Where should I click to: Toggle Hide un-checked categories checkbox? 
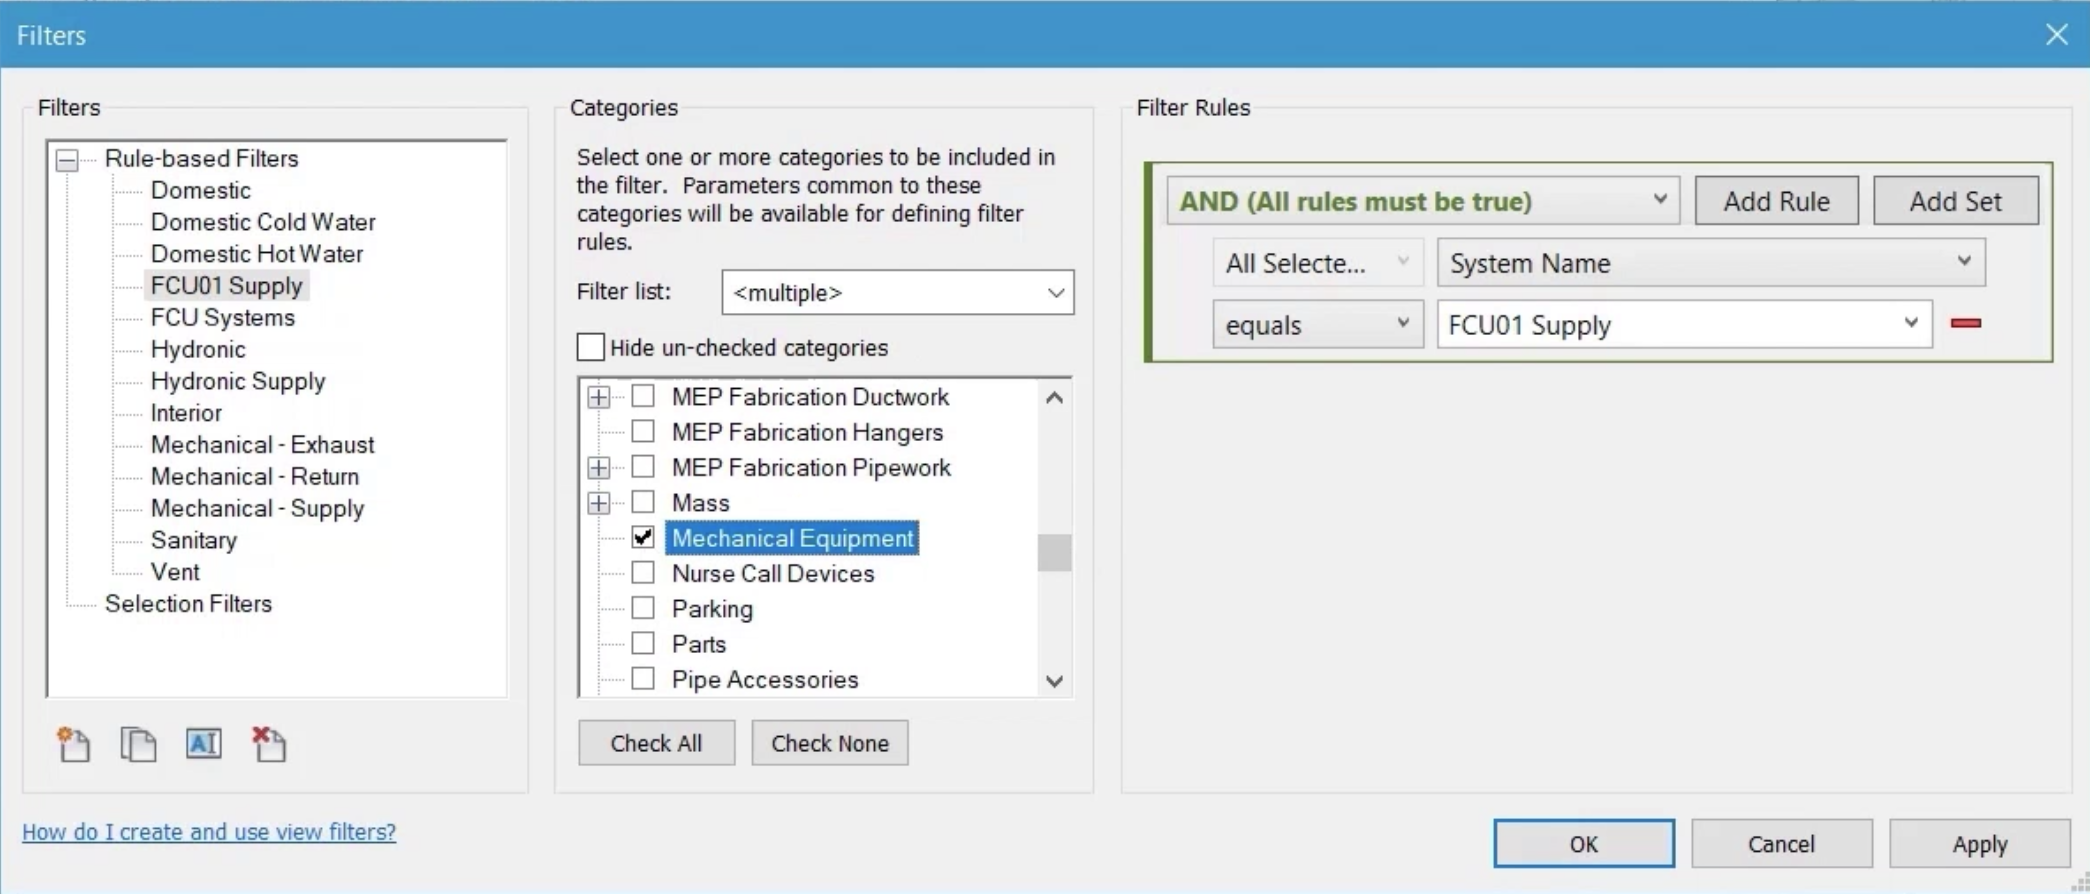coord(591,347)
